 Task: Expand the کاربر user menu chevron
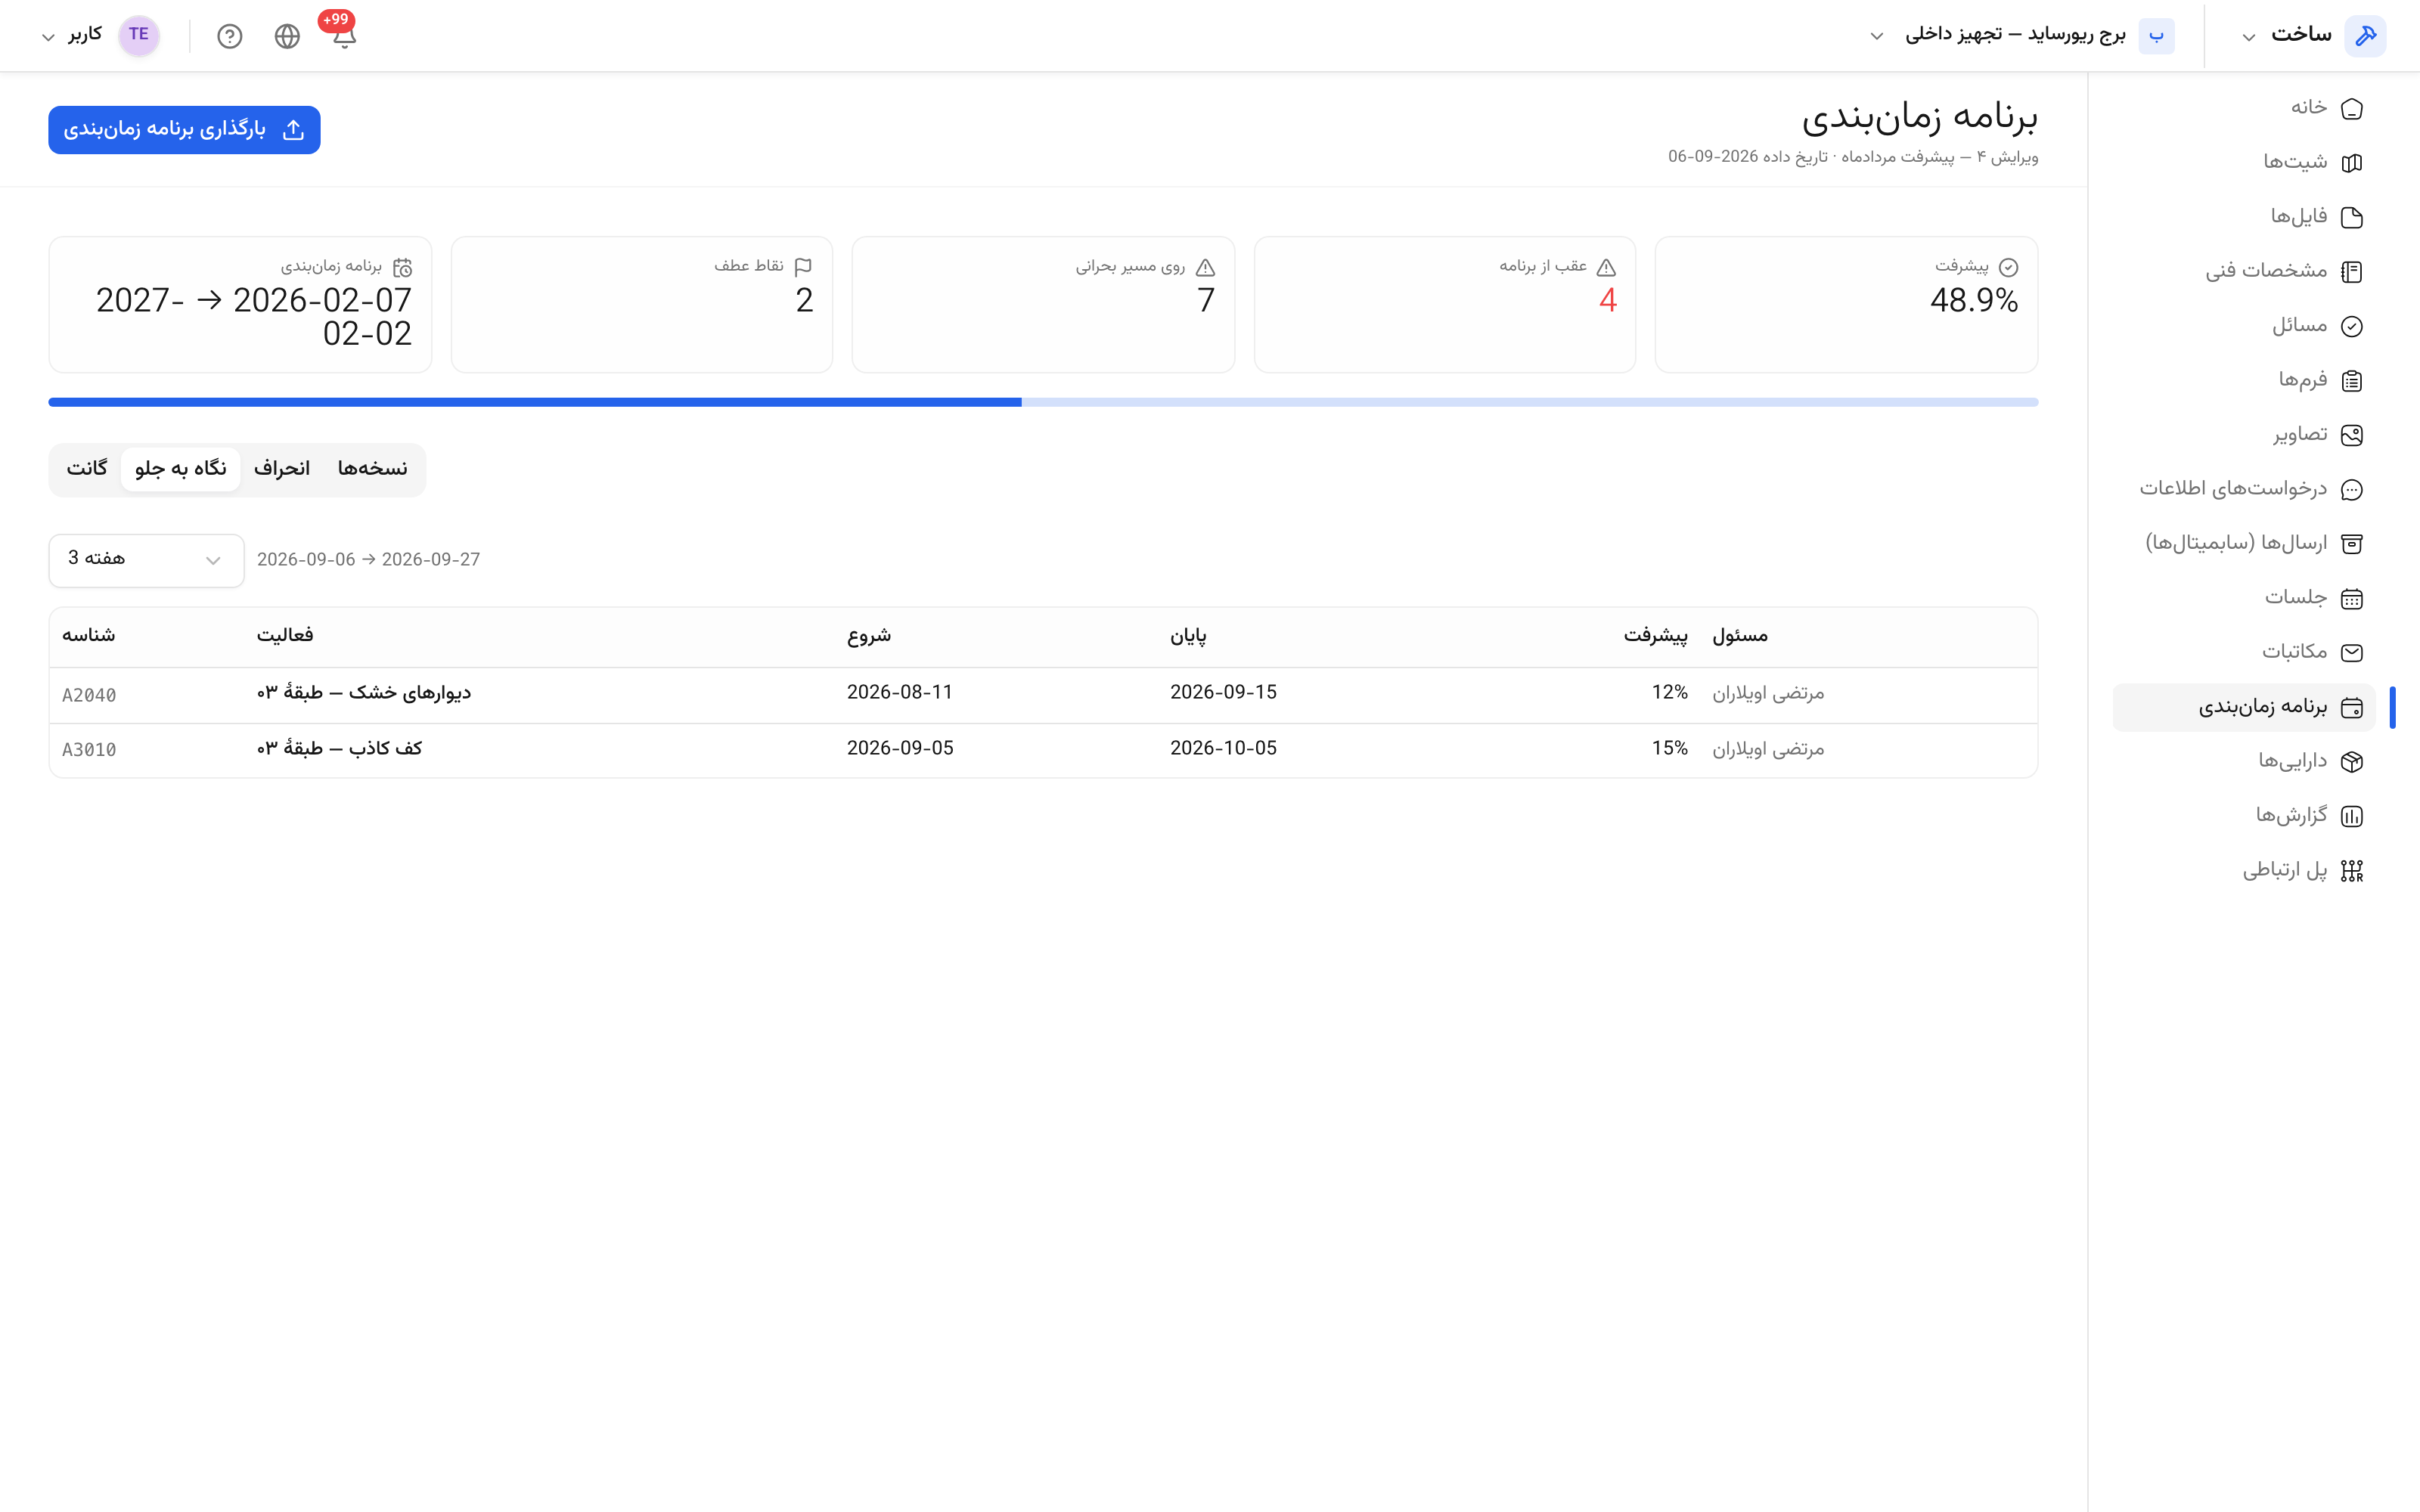click(x=47, y=37)
